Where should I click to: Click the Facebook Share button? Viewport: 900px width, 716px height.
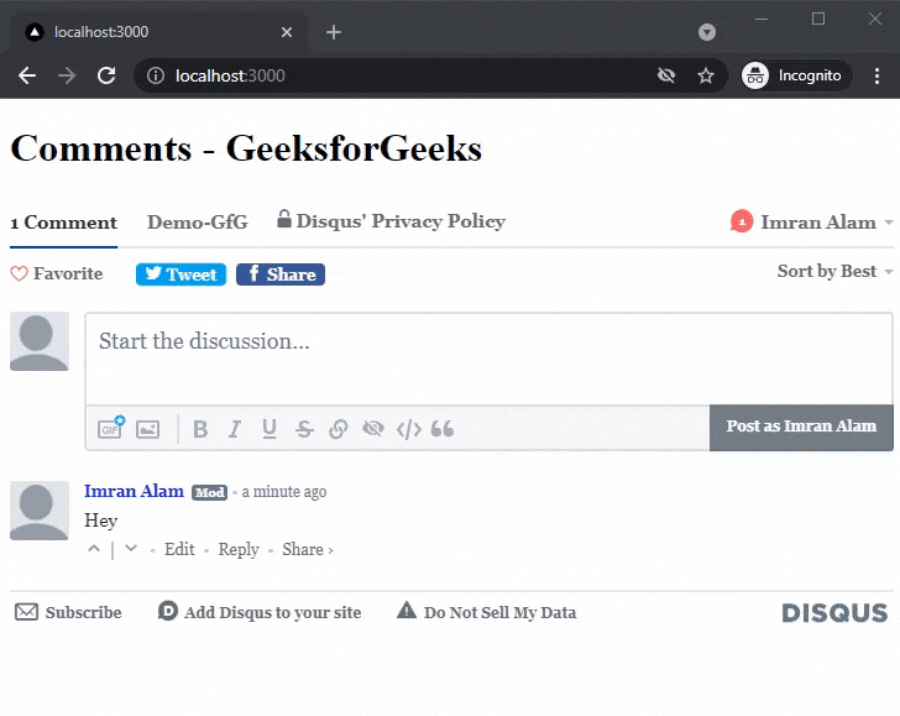281,274
